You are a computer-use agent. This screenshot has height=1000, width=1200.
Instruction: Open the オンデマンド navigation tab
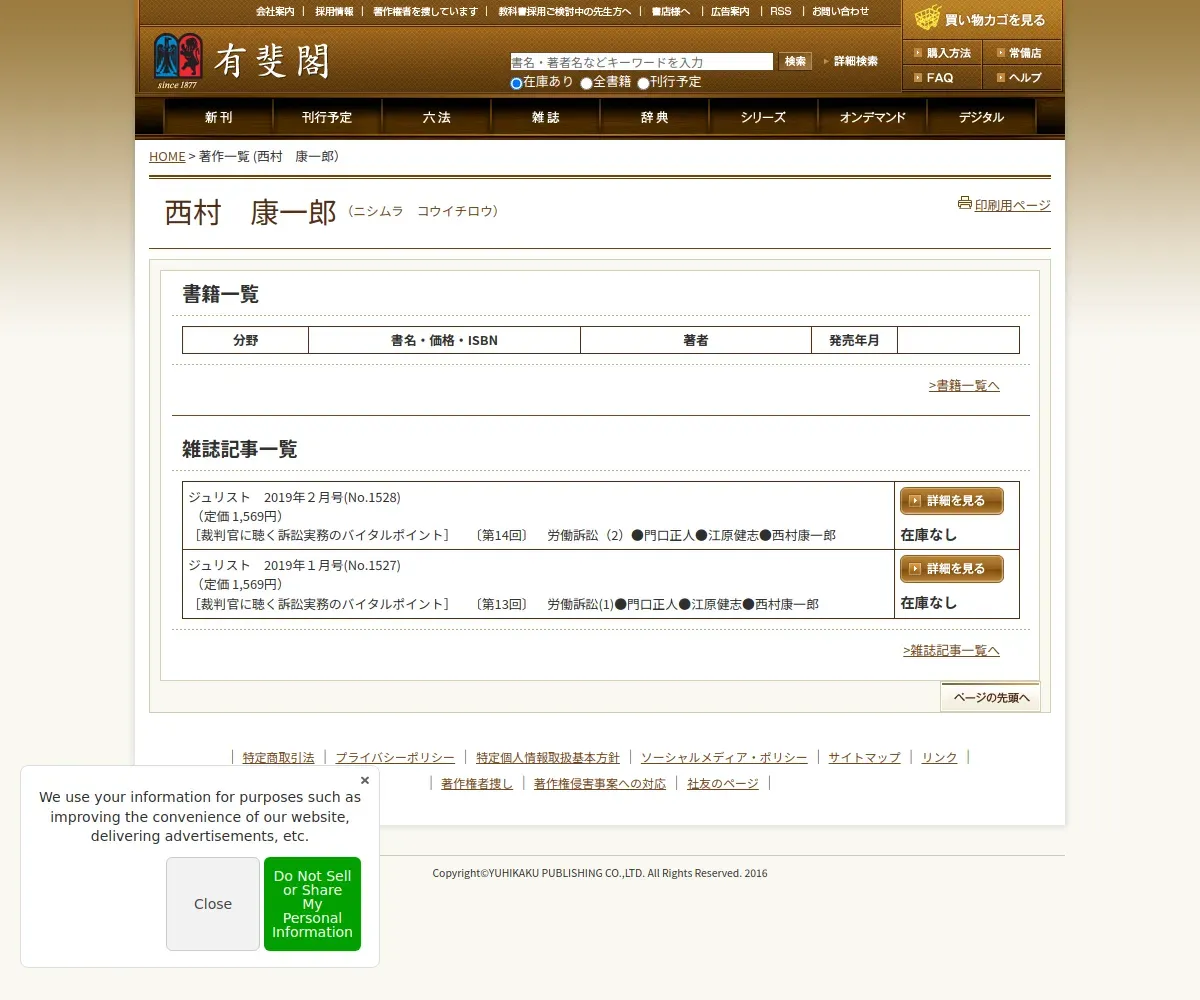click(872, 117)
